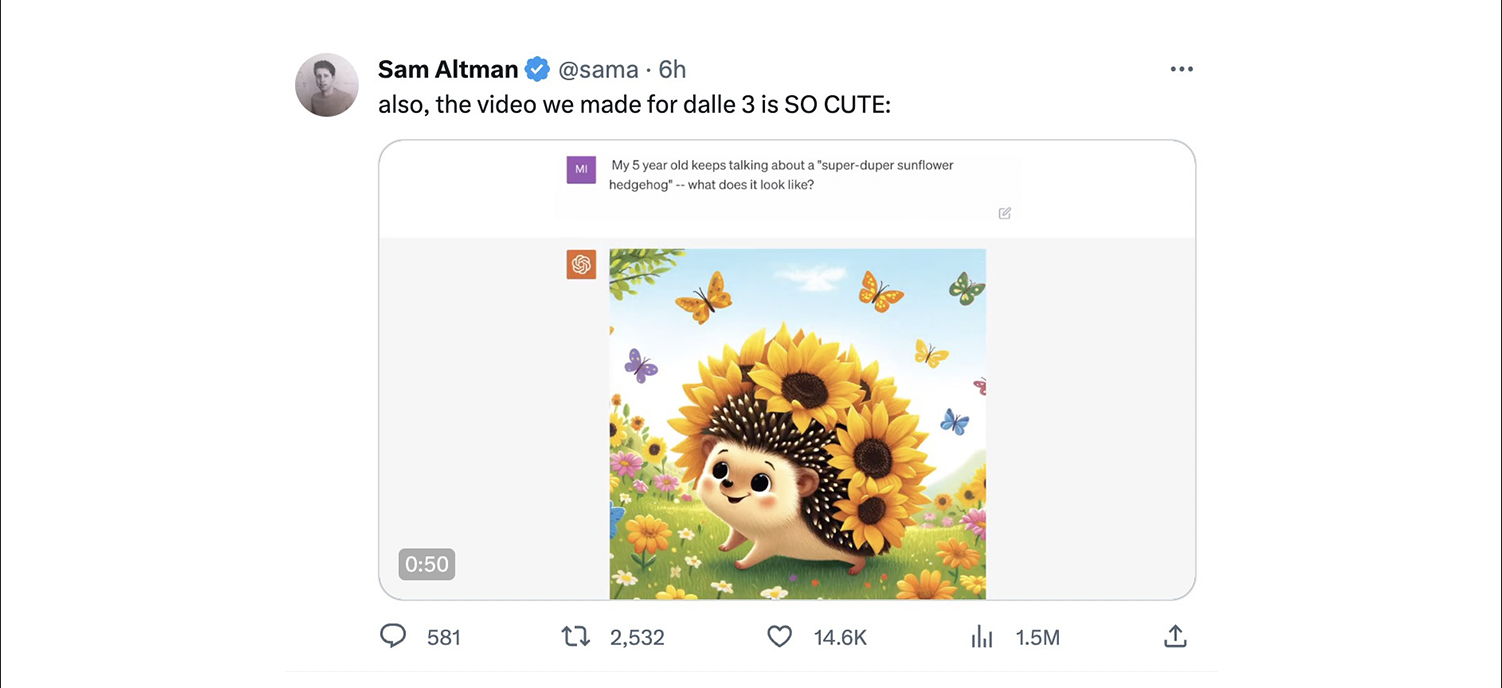Screen dimensions: 1502x688
Task: Open view analytics bar chart icon
Action: pyautogui.click(x=982, y=636)
